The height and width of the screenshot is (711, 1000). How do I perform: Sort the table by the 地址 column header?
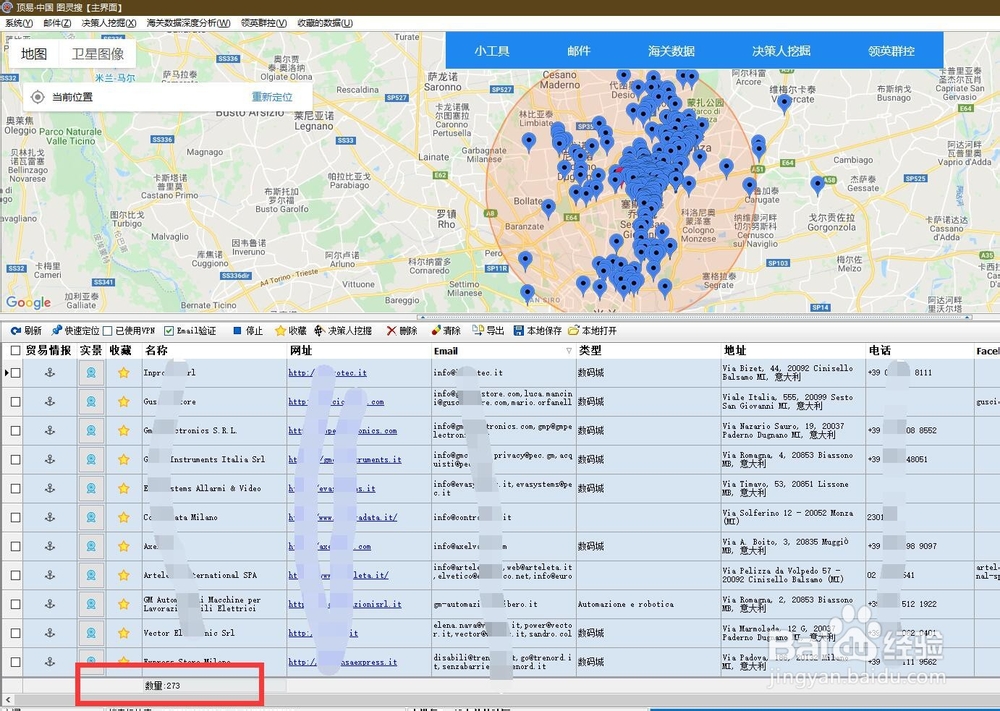coord(793,351)
